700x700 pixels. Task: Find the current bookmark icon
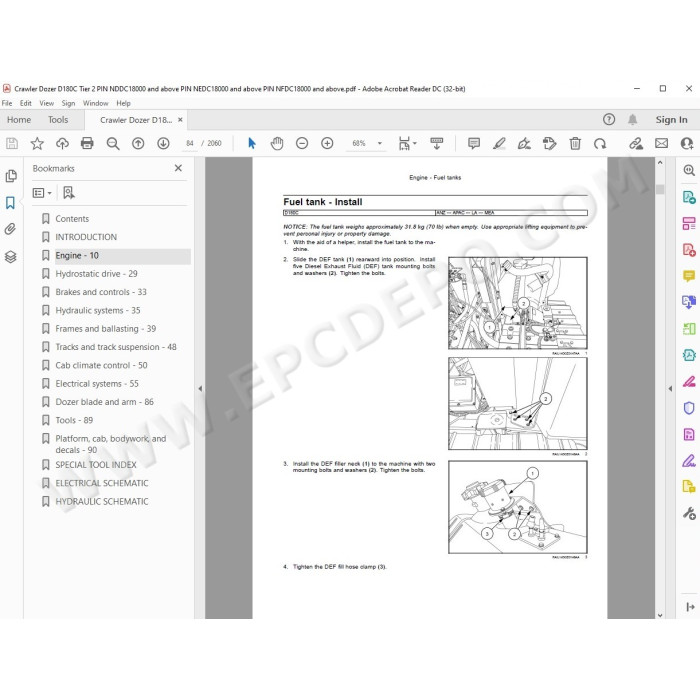coord(69,193)
